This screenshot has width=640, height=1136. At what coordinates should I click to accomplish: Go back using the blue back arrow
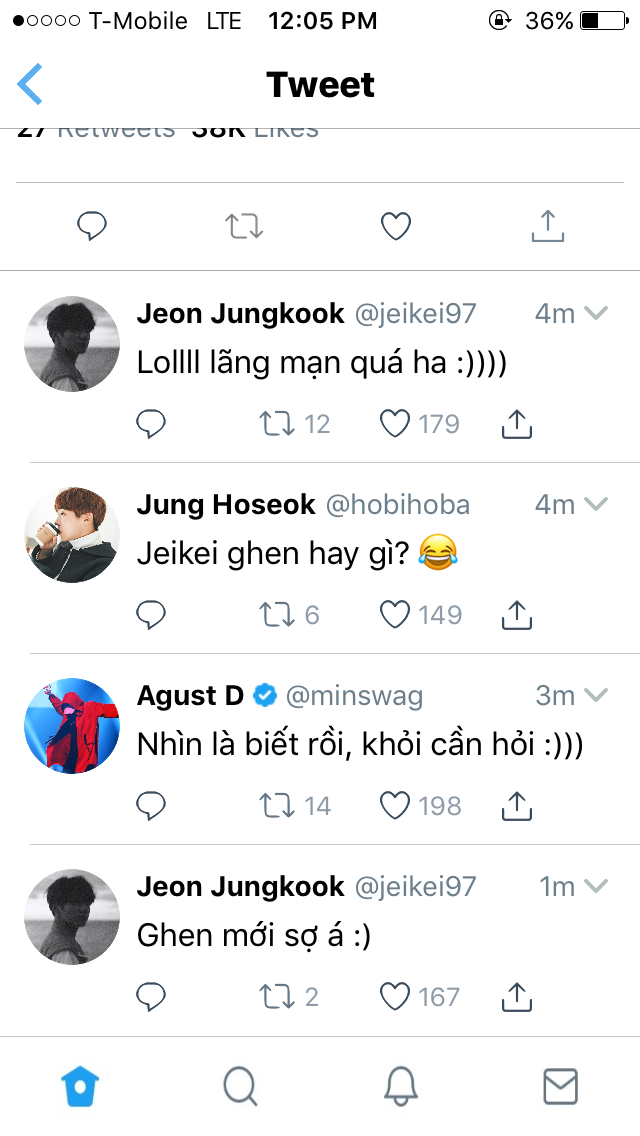(x=30, y=84)
